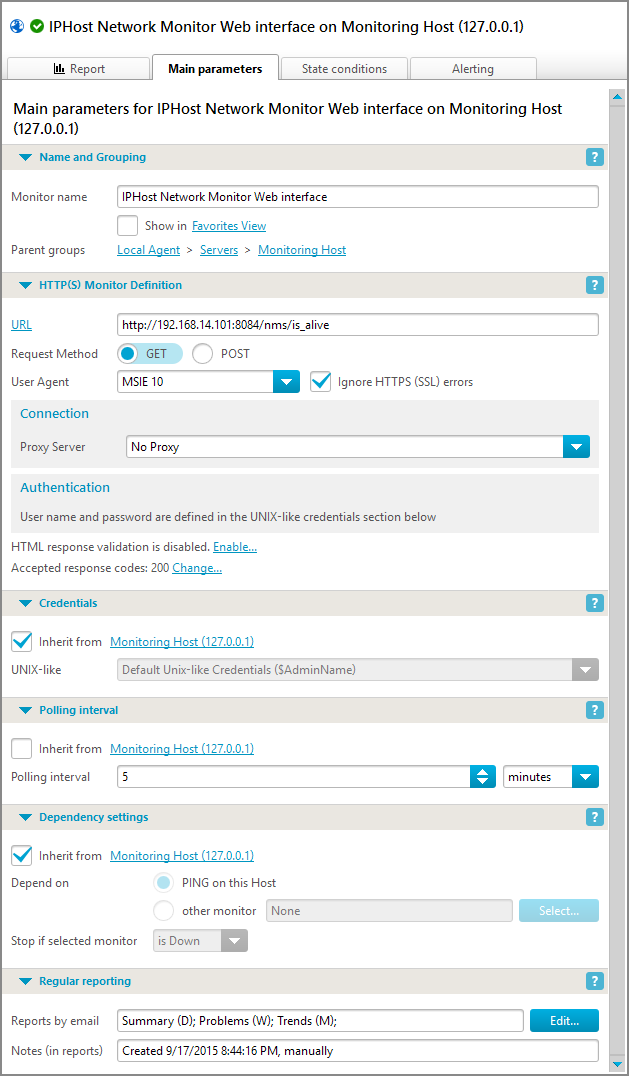629x1076 pixels.
Task: Open the Alerting tab
Action: coord(472,69)
